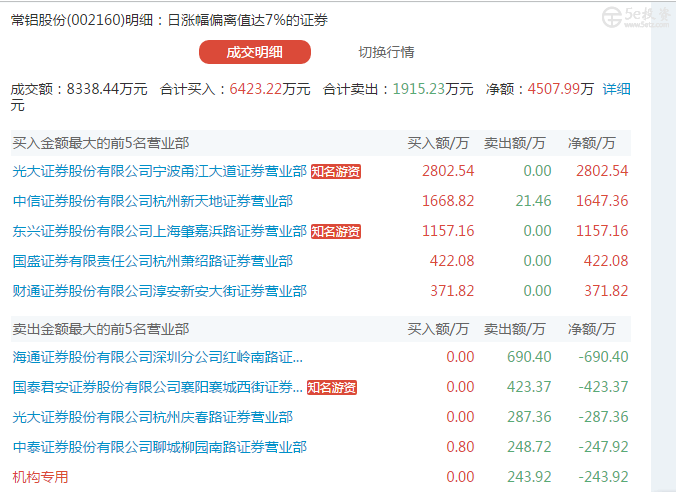Click 净额/万 header in buy table
Viewport: 676px width, 492px height.
tap(592, 143)
